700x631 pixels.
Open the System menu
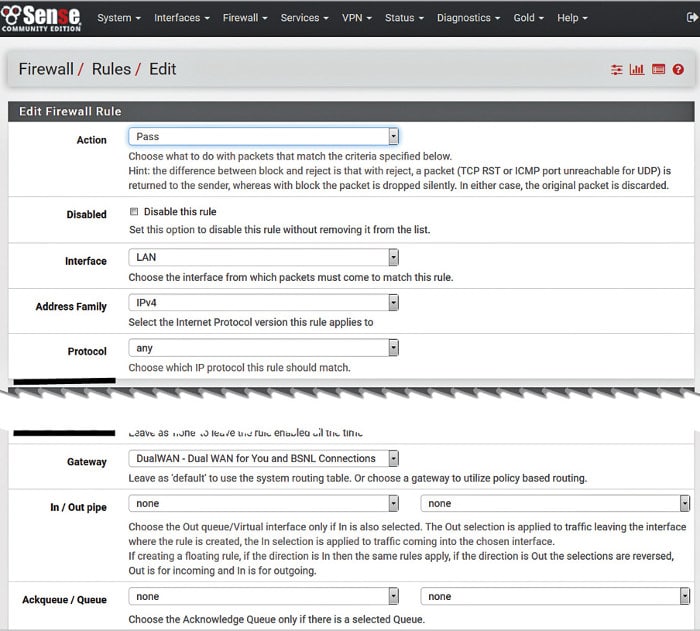119,18
